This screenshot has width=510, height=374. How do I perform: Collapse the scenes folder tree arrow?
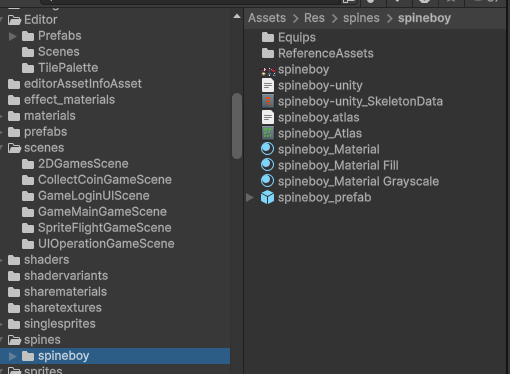pos(1,148)
